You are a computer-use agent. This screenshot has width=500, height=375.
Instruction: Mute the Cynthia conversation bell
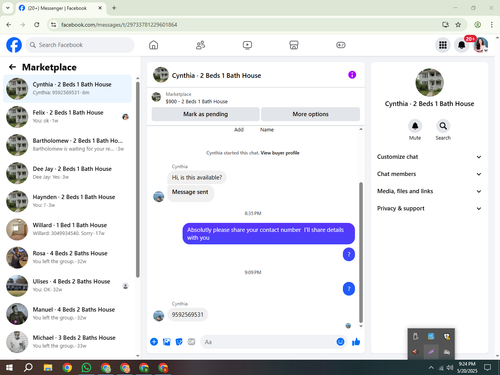[x=415, y=126]
